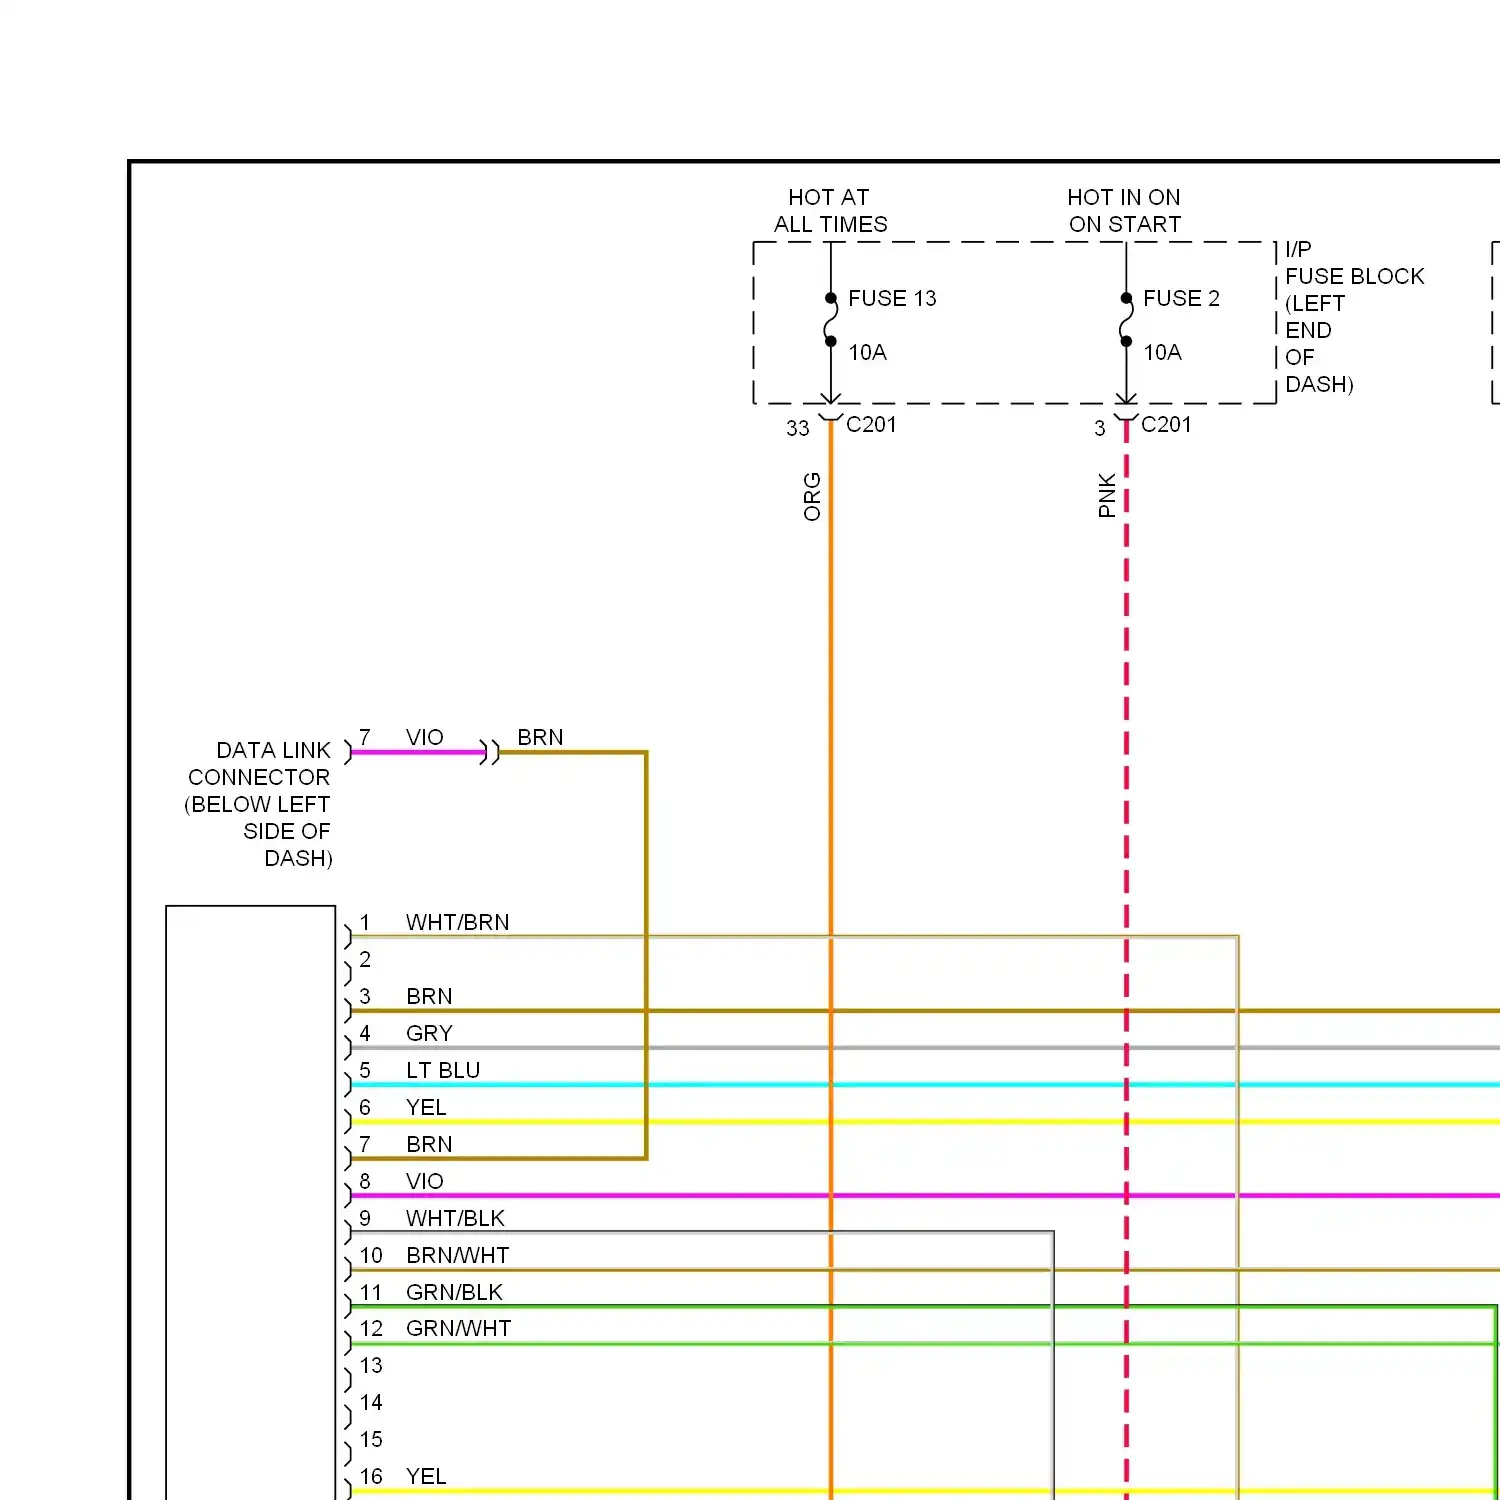Click the GRN/WHT label on pin 12
This screenshot has height=1500, width=1500.
(458, 1328)
